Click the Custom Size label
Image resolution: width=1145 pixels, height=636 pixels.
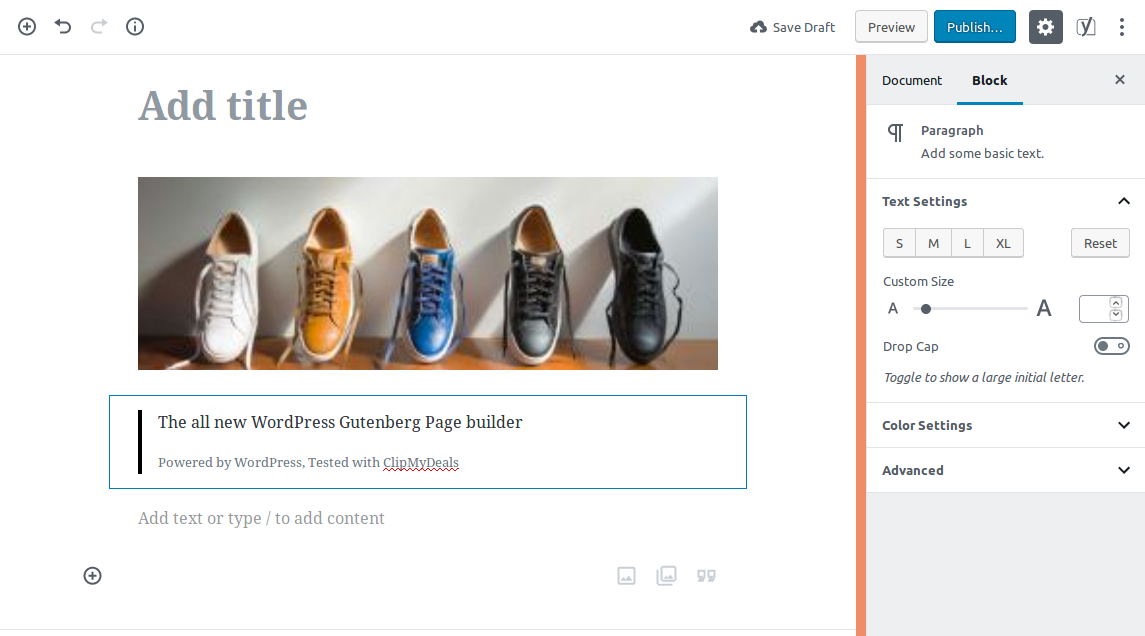pyautogui.click(x=919, y=281)
